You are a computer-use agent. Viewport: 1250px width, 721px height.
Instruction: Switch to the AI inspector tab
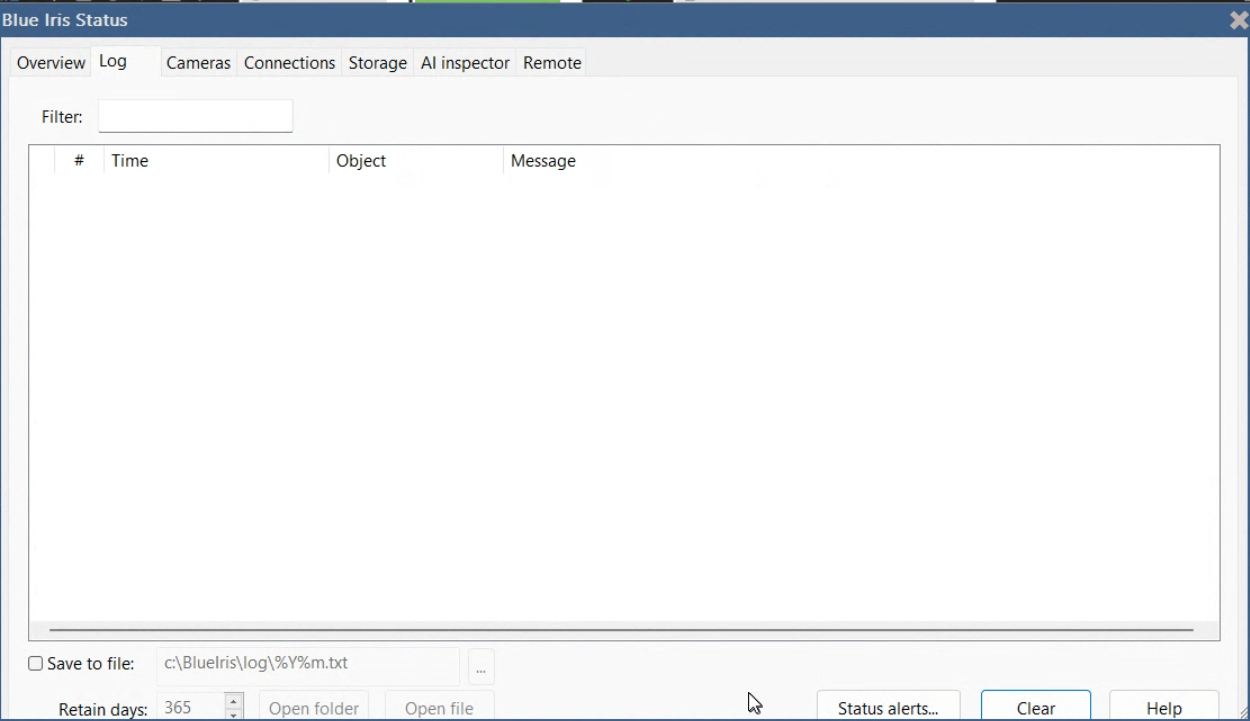click(x=465, y=63)
